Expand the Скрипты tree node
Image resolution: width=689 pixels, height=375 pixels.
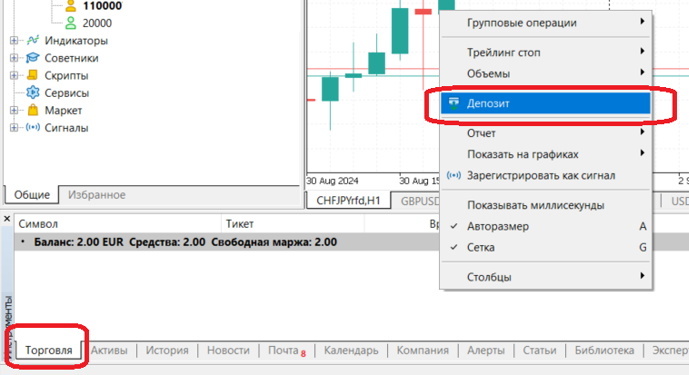tap(14, 75)
